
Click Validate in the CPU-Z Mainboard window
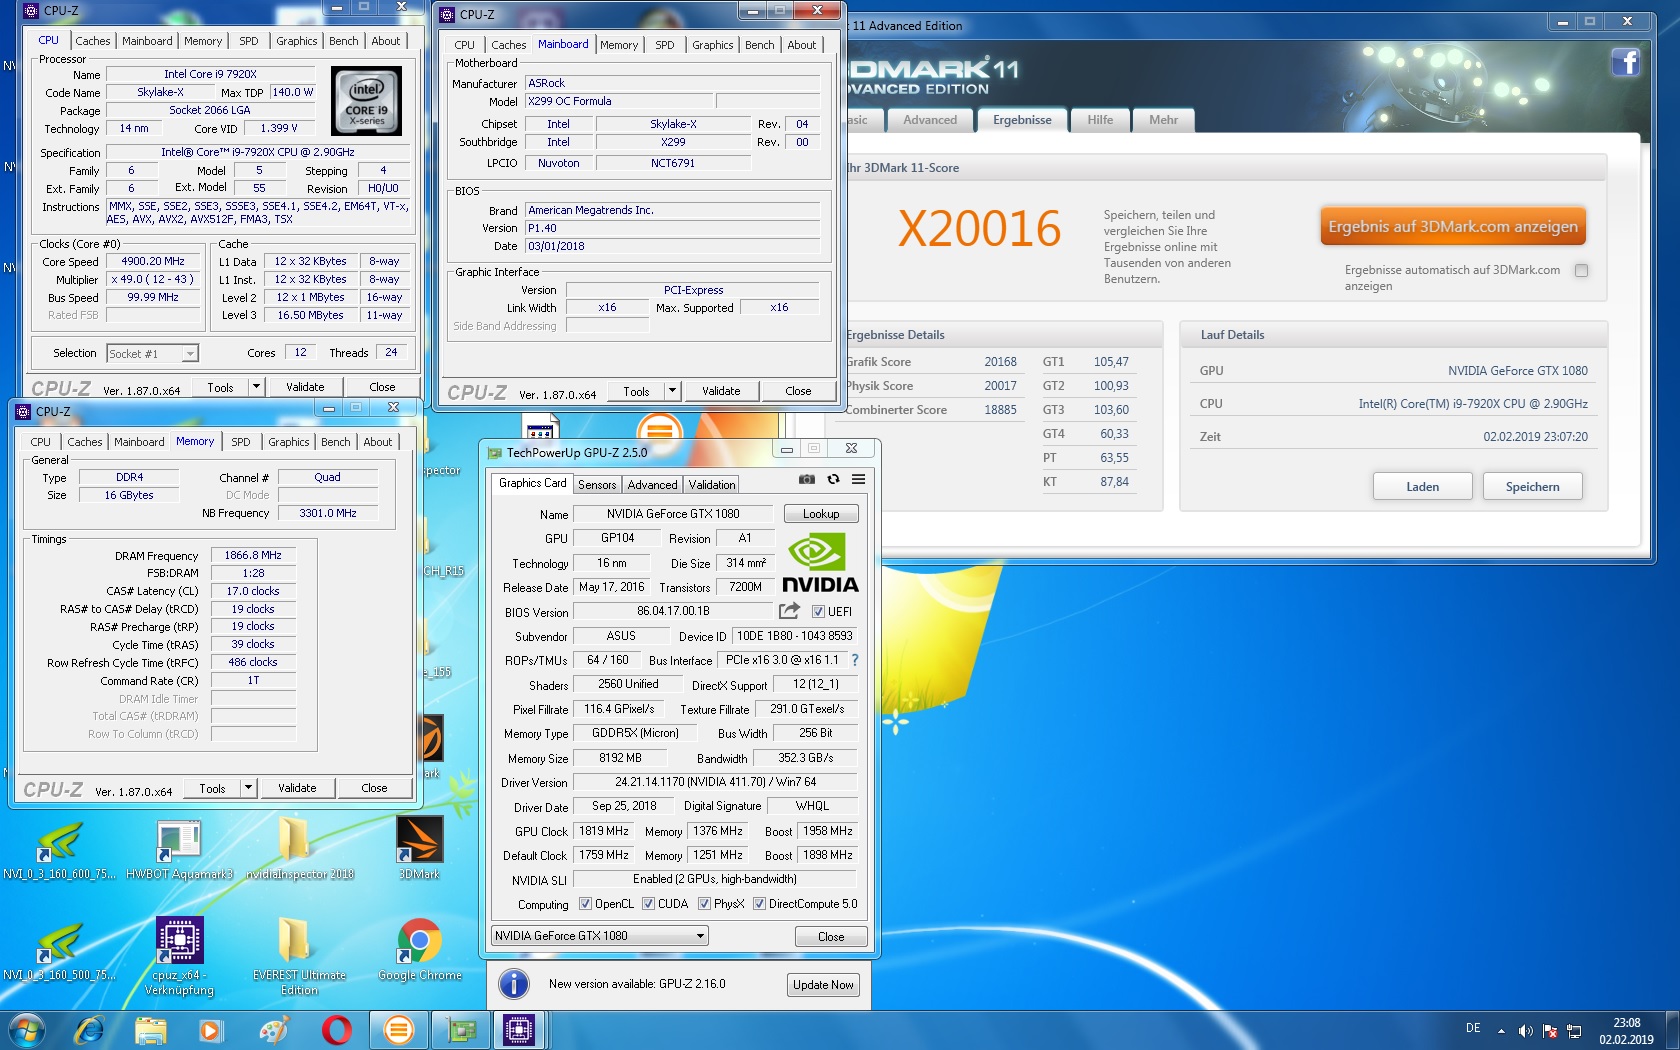pyautogui.click(x=721, y=391)
